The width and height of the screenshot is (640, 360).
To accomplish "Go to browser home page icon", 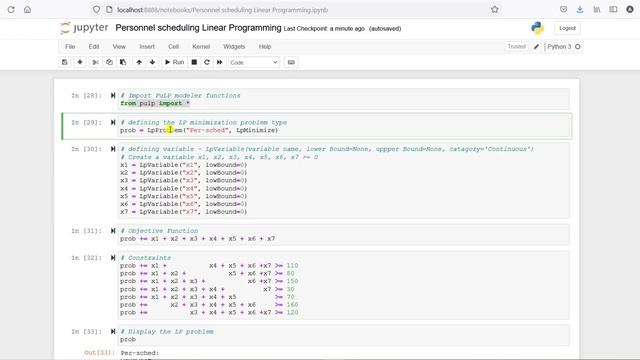I will pyautogui.click(x=27, y=9).
